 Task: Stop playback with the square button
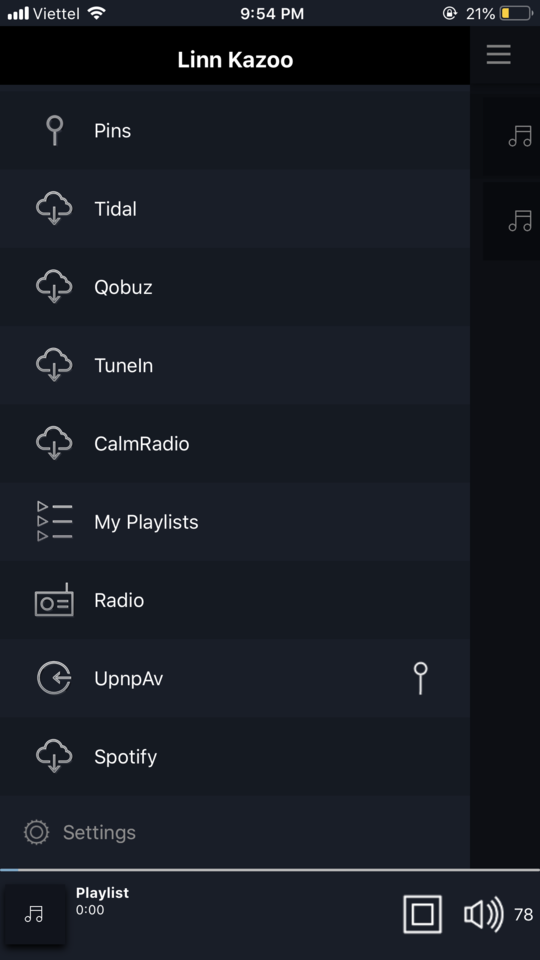click(x=422, y=914)
